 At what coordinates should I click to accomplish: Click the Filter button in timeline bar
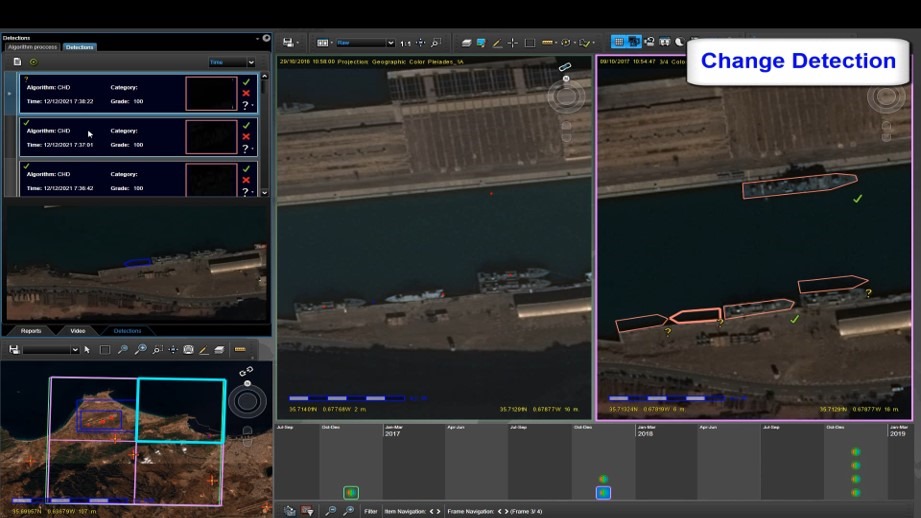coord(371,511)
